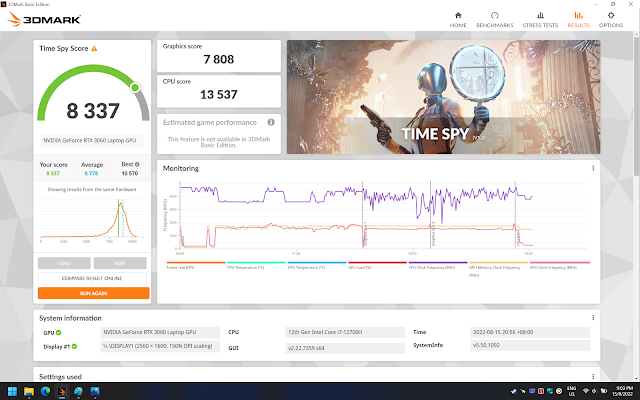Select the Results tab
This screenshot has width=640, height=400.
tap(578, 19)
